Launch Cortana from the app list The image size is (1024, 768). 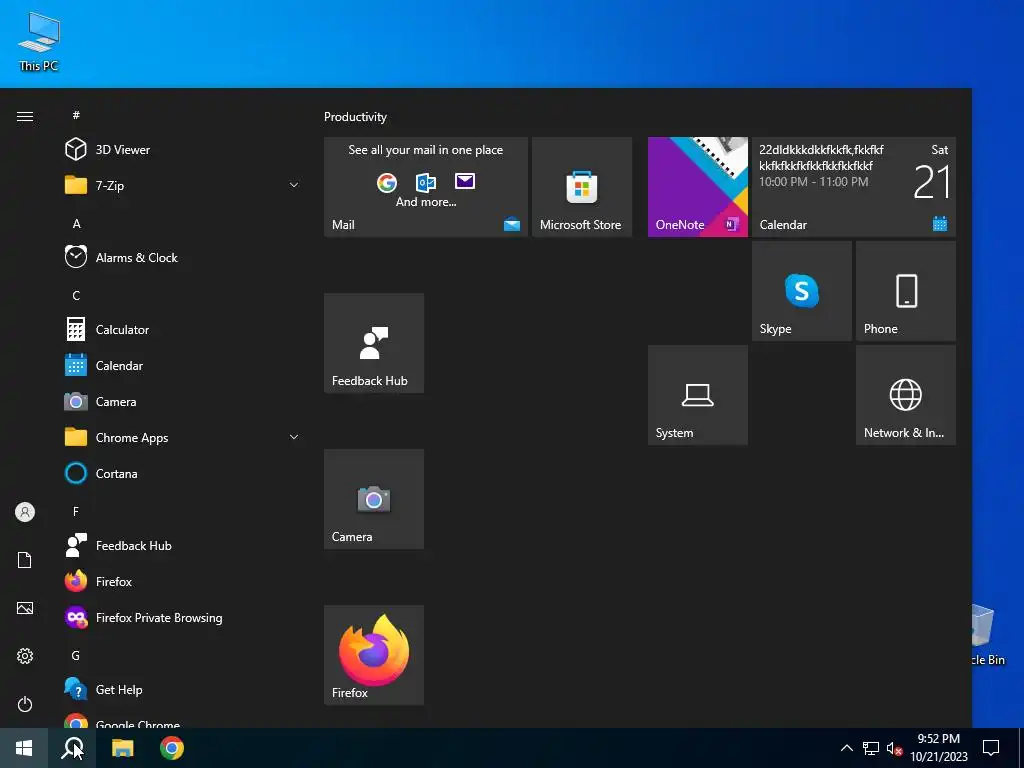tap(183, 473)
